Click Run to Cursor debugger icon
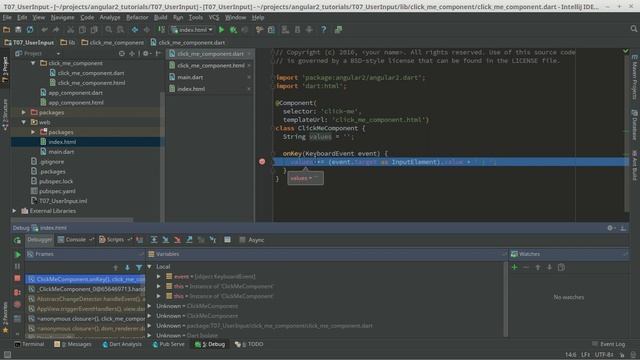The height and width of the screenshot is (360, 640). (x=213, y=240)
